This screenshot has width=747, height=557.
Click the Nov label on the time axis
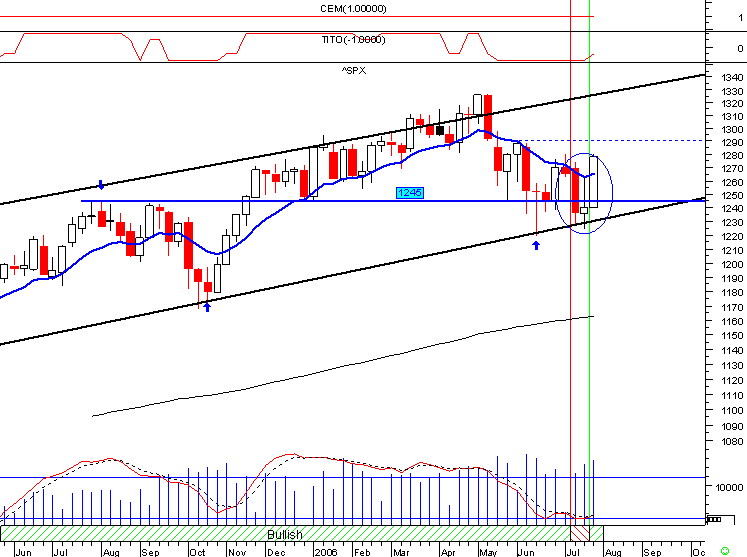(x=237, y=552)
